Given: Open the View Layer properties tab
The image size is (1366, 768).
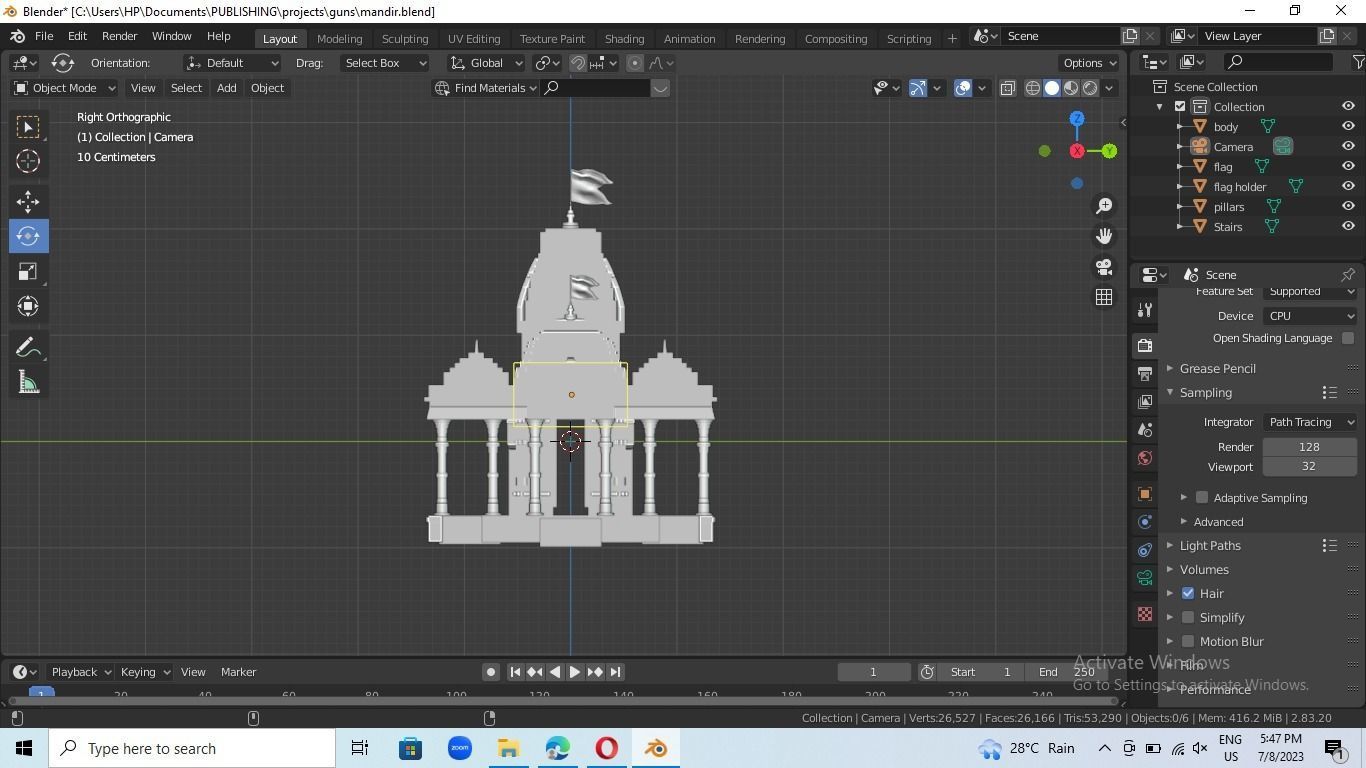Looking at the screenshot, I should (1145, 401).
